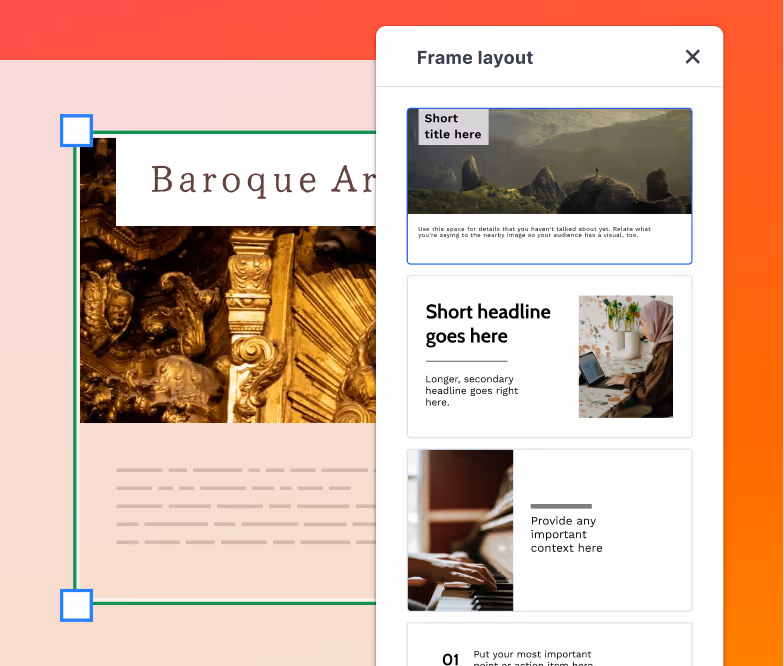
Task: Click 'Use this space for details' caption
Action: pos(534,232)
